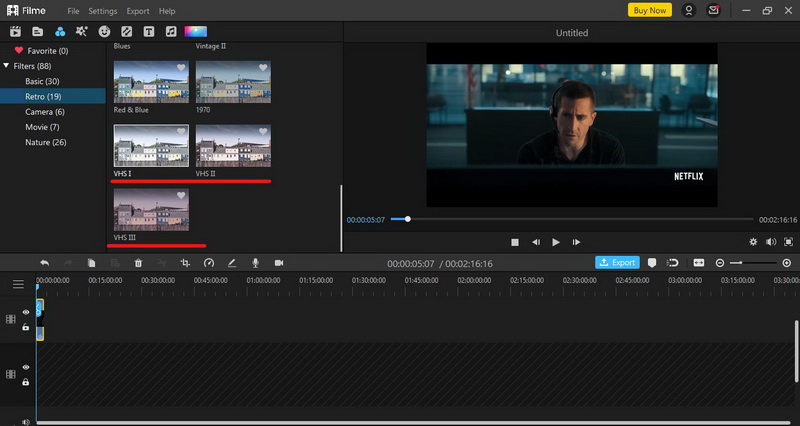
Task: Open the Help menu
Action: [167, 11]
